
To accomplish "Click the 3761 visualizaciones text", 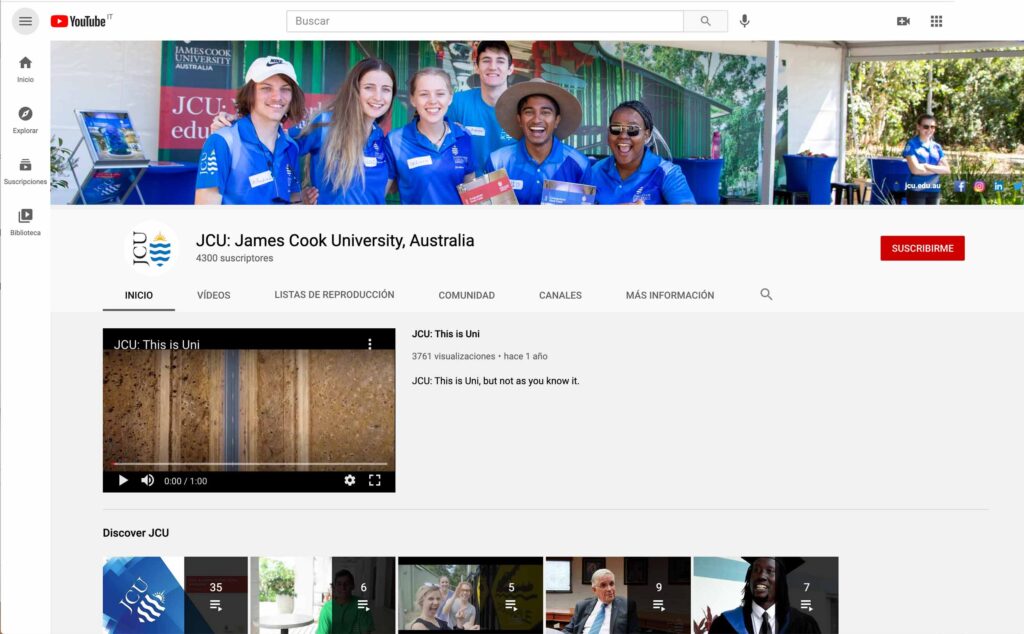I will click(x=453, y=357).
